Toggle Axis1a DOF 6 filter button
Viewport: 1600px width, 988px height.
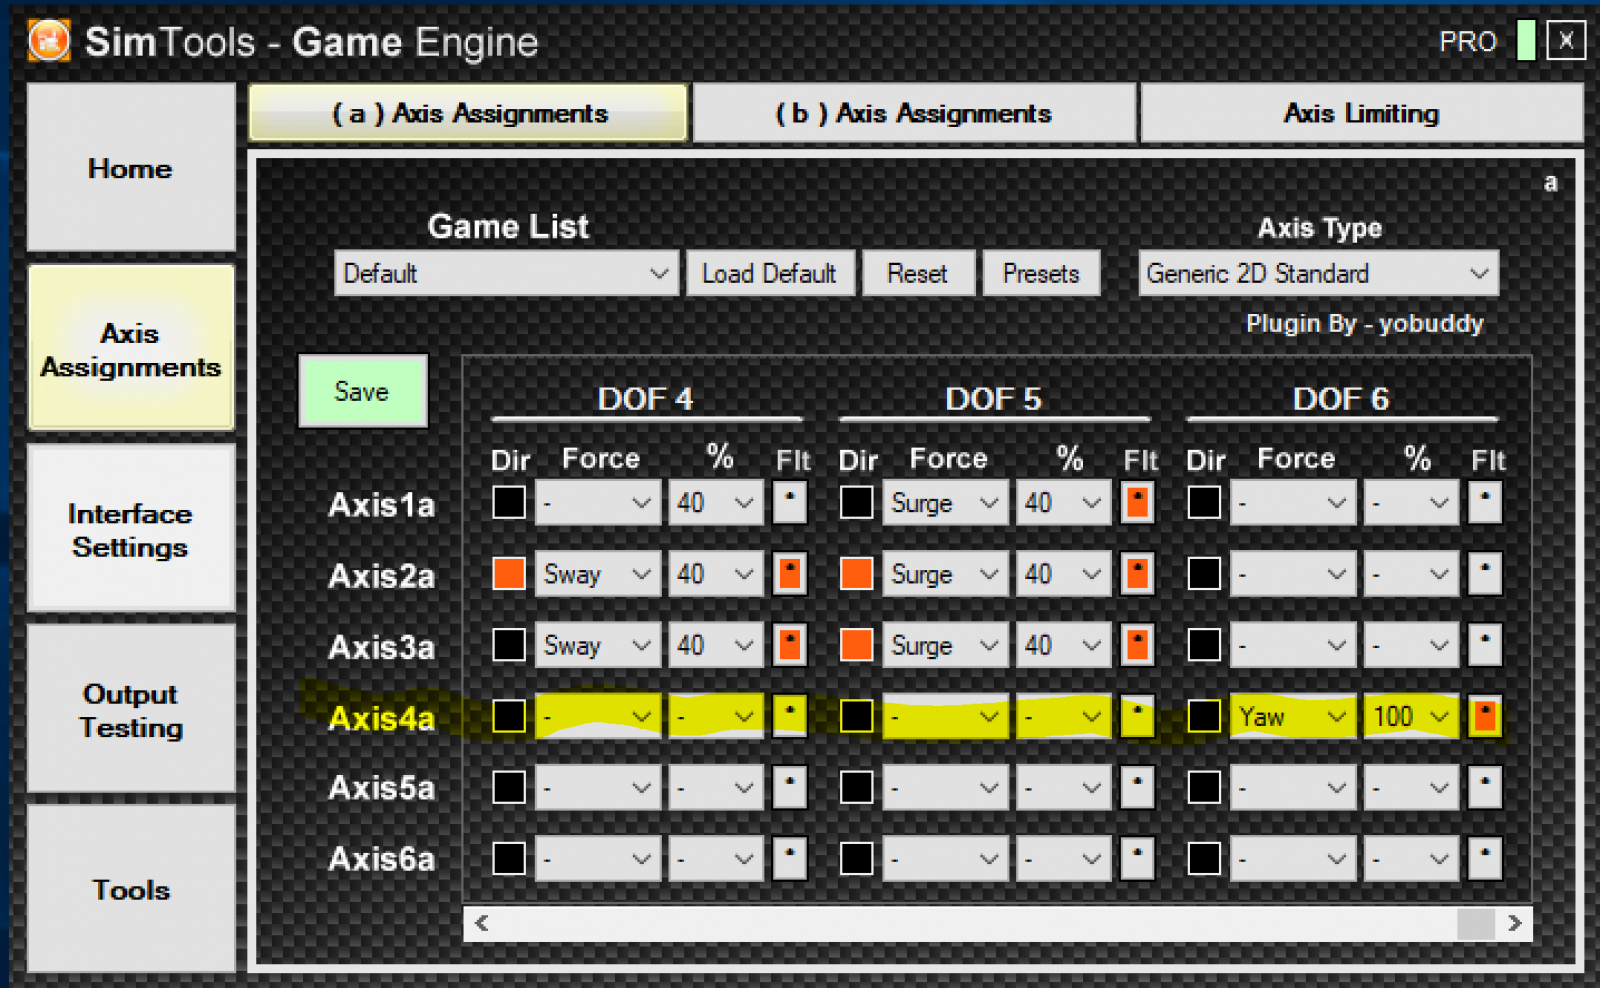(1485, 502)
